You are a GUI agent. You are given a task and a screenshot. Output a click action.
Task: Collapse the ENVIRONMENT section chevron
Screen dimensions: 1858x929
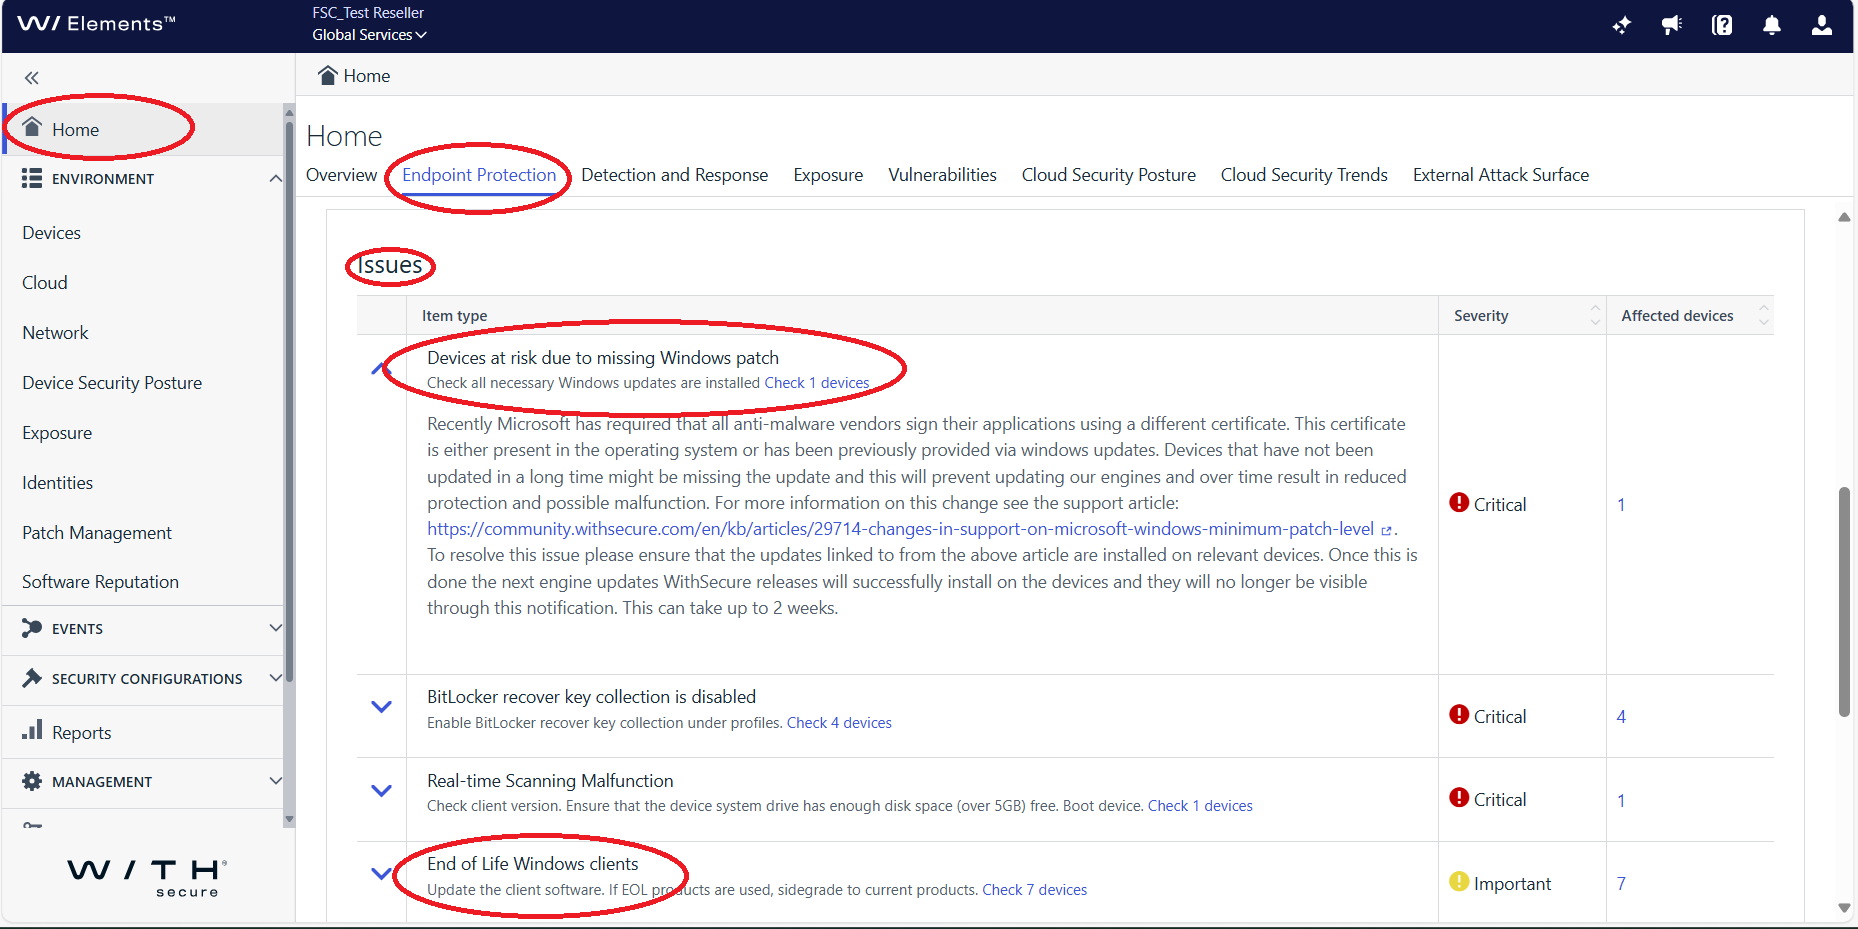275,178
